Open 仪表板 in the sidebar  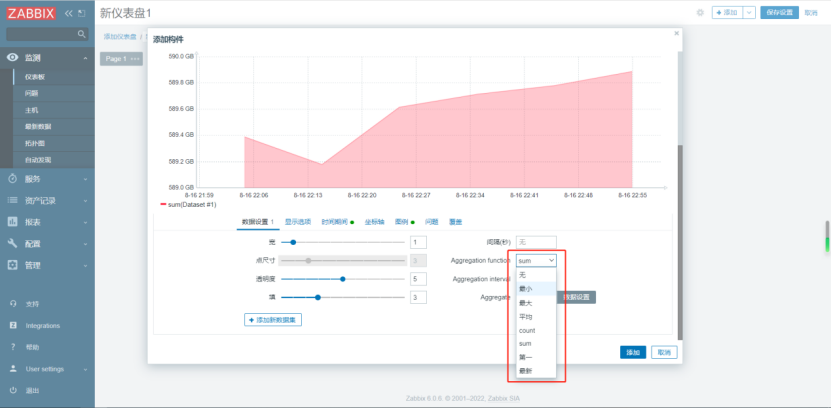[x=35, y=77]
